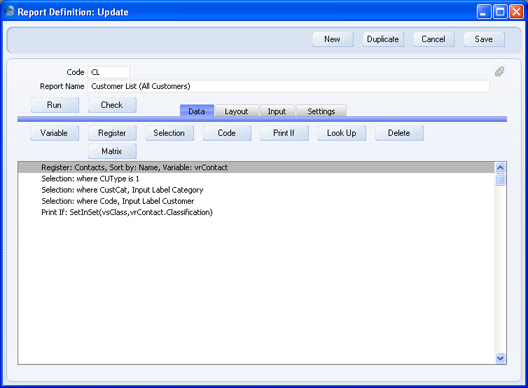This screenshot has height=388, width=528.
Task: Click the Code button in Data toolbar
Action: [227, 133]
